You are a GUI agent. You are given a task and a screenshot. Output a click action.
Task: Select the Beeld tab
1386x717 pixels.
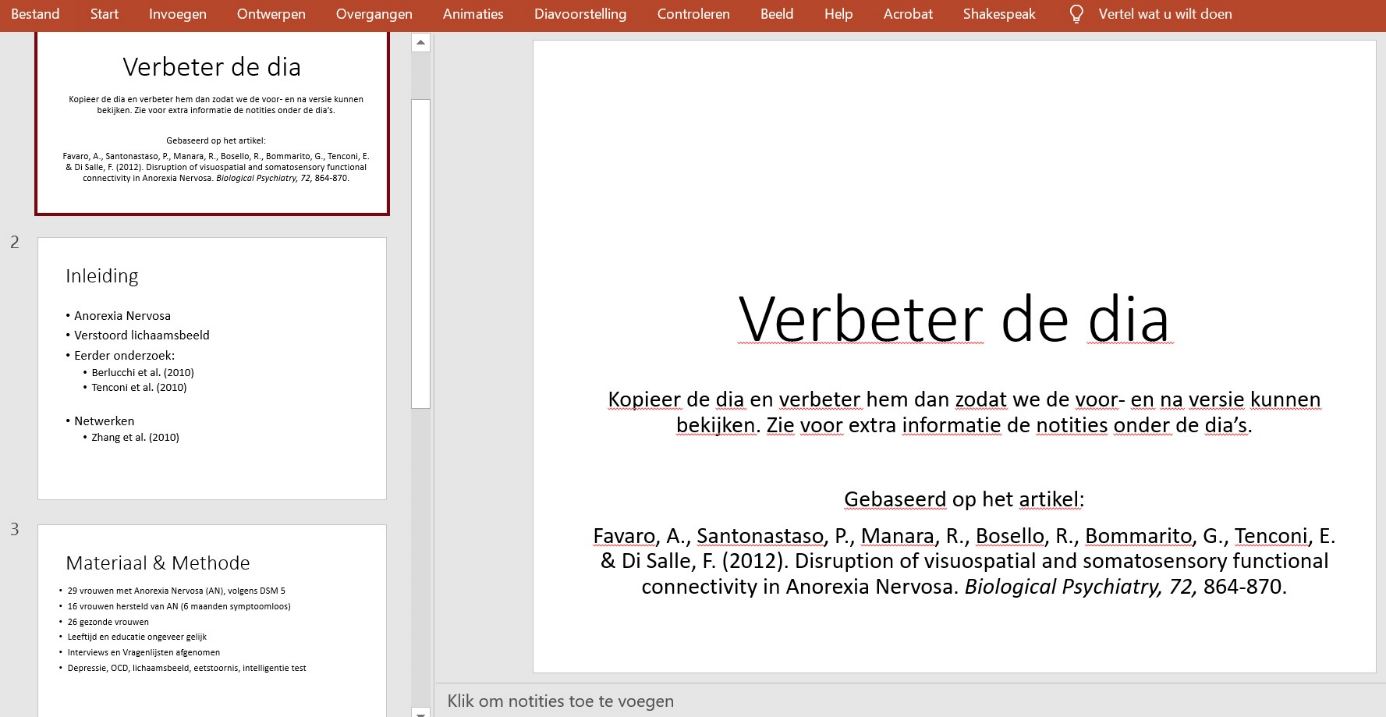(776, 14)
